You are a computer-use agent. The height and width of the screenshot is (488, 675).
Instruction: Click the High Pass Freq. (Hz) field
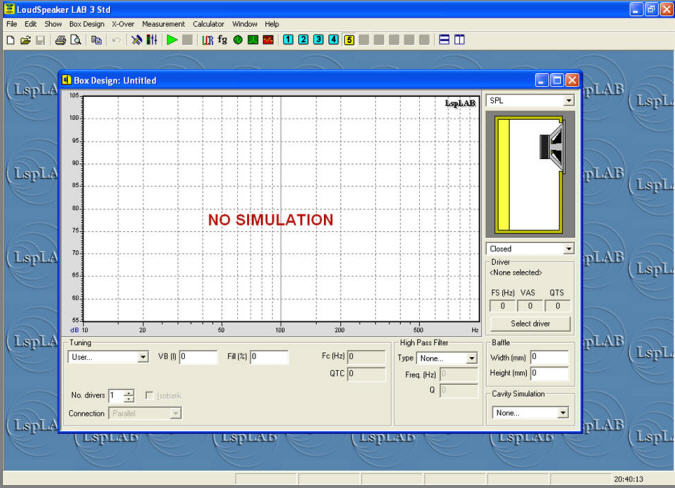[x=459, y=374]
